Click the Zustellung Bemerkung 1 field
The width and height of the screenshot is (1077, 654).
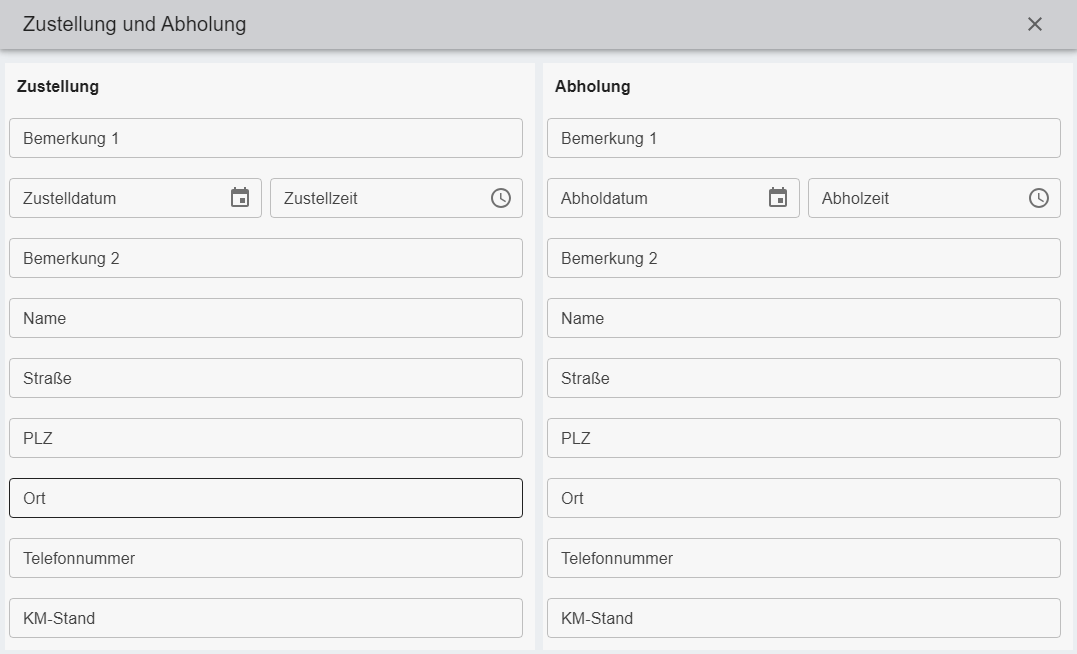click(x=265, y=138)
